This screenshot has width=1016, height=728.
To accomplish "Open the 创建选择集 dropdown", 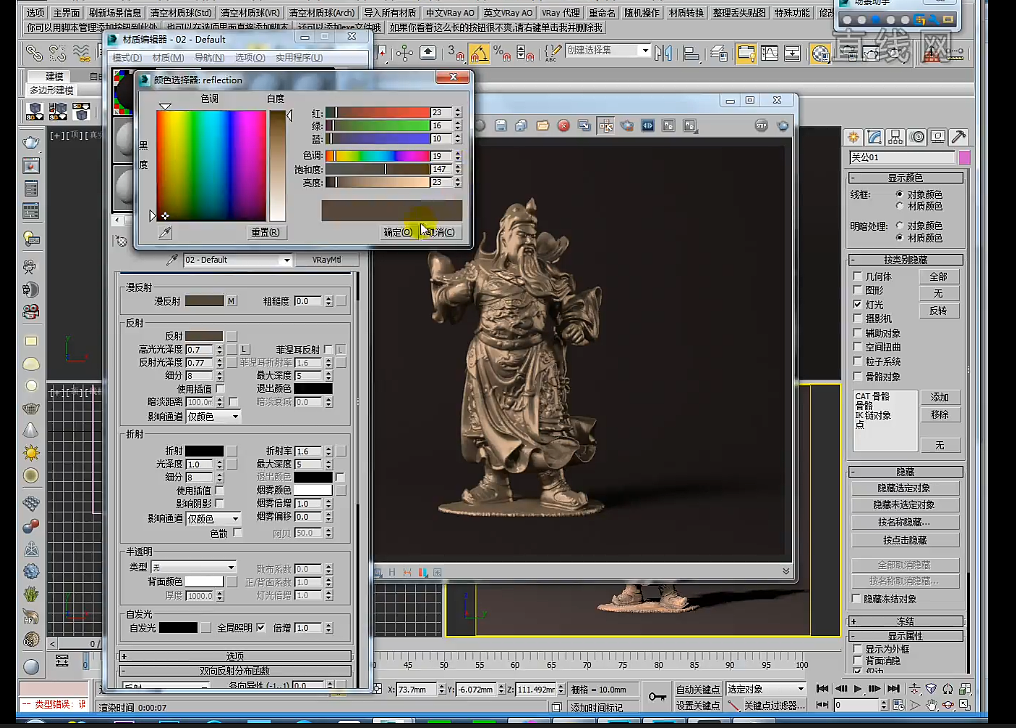I will click(645, 51).
